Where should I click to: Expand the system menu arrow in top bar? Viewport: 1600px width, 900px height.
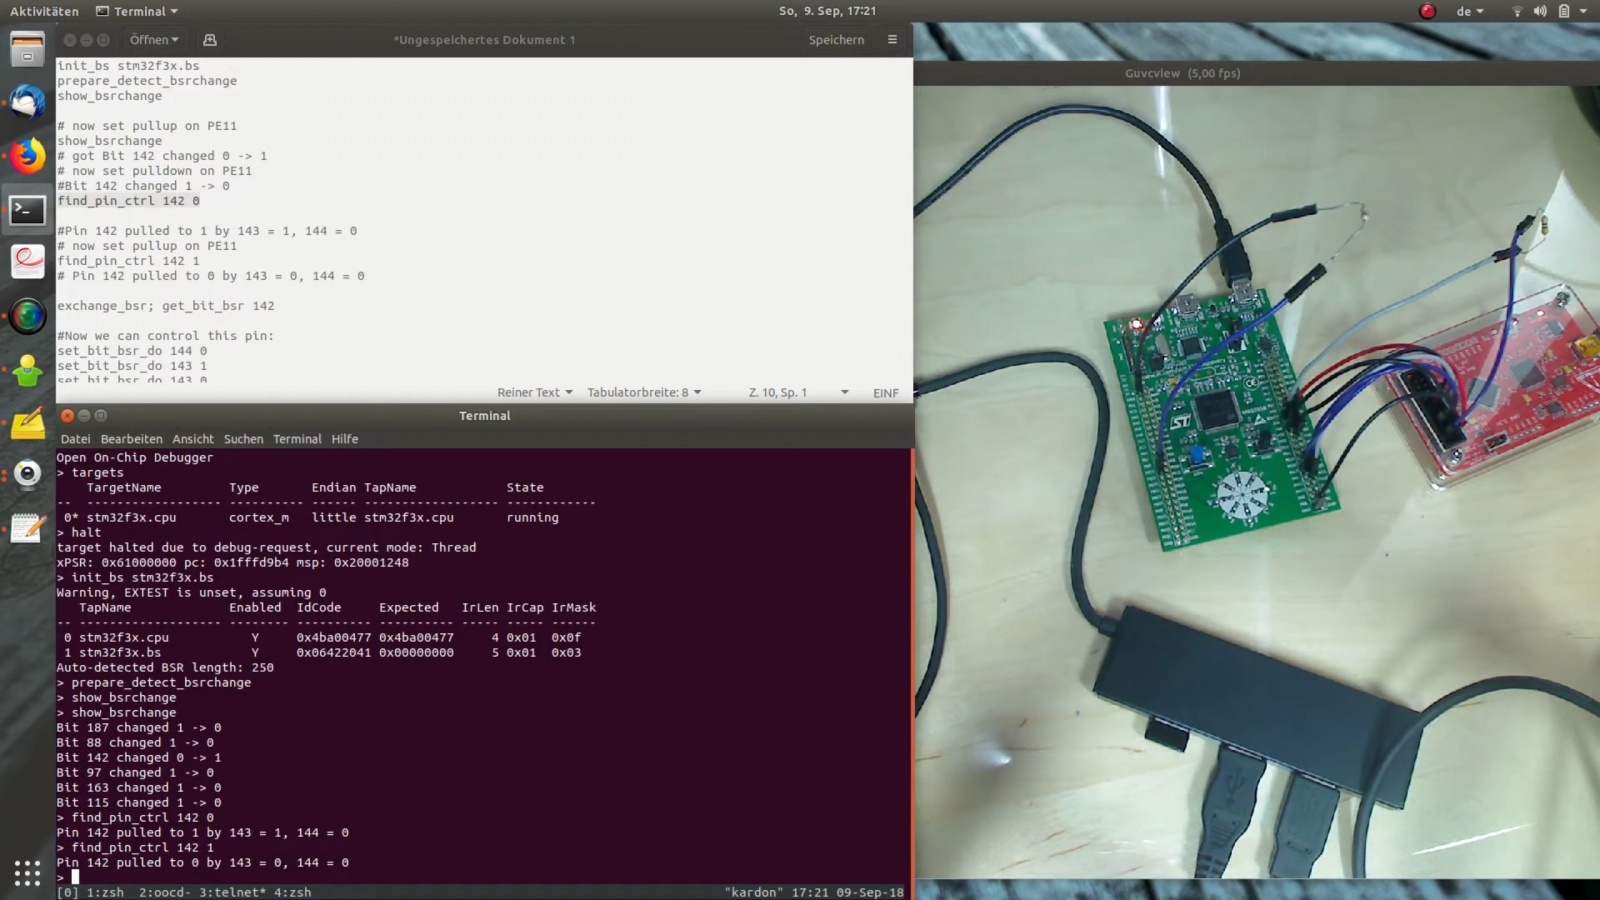point(1583,11)
